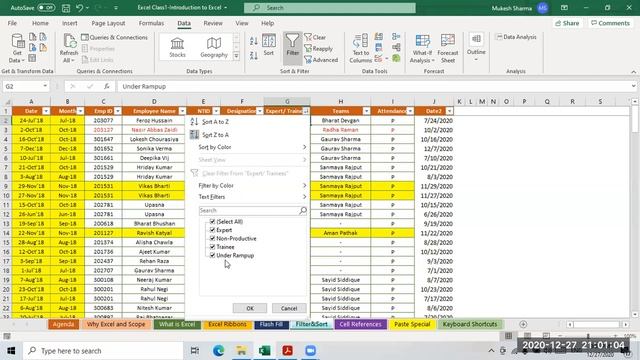Open the Emp ID filter dropdown
The image size is (640, 360).
click(x=118, y=111)
